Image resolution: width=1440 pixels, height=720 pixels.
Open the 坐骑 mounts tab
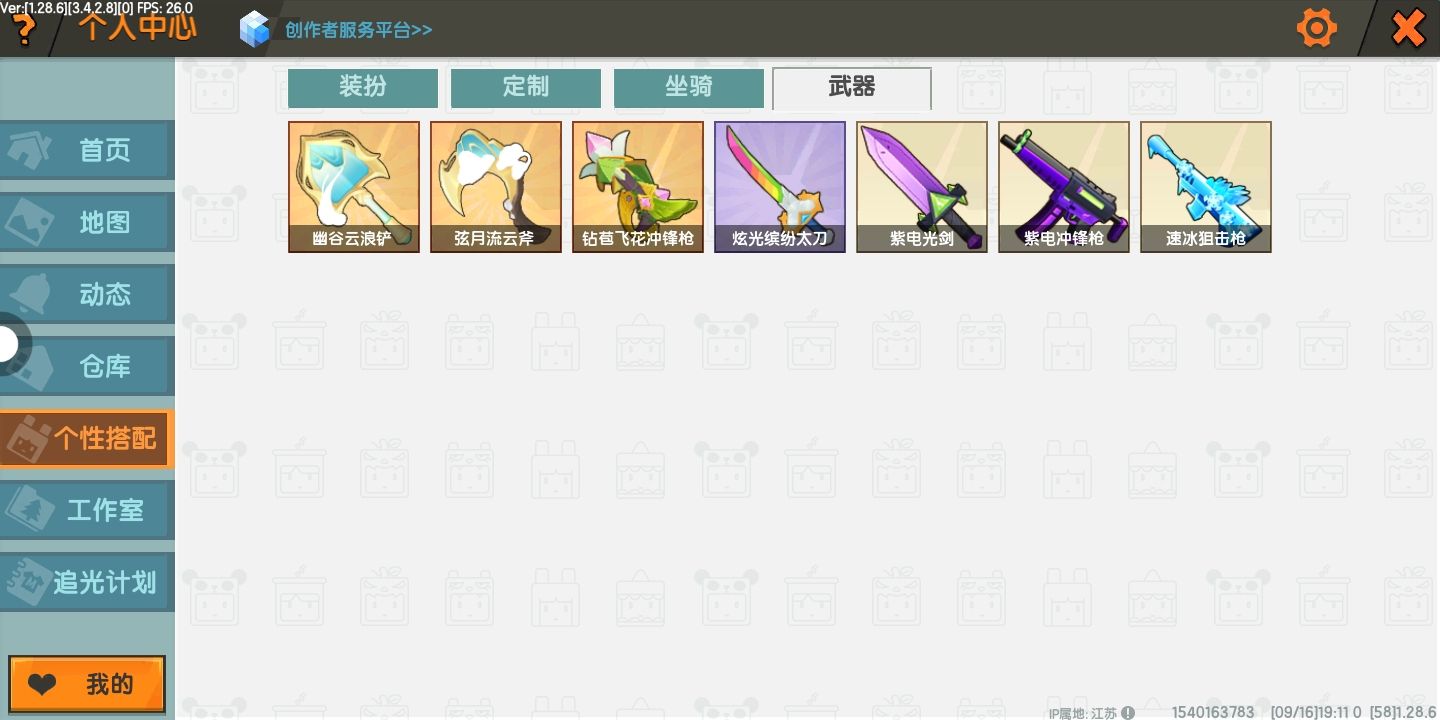point(689,88)
